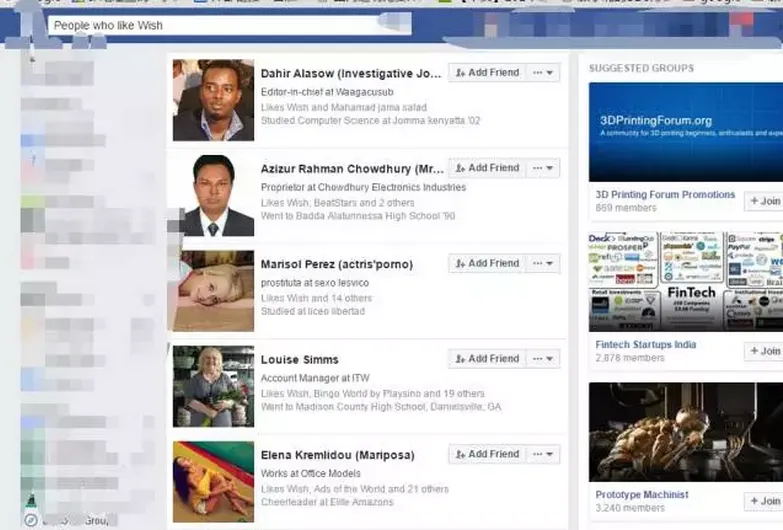Open more options dropdown for Azizur Rahman Chowdhury
This screenshot has width=783, height=530.
pyautogui.click(x=543, y=168)
